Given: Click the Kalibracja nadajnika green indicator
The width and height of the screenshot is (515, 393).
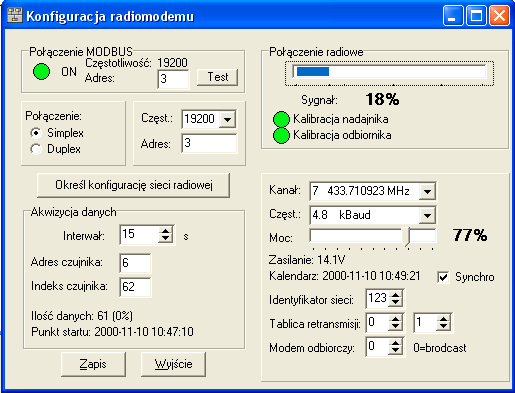Looking at the screenshot, I should tap(281, 119).
